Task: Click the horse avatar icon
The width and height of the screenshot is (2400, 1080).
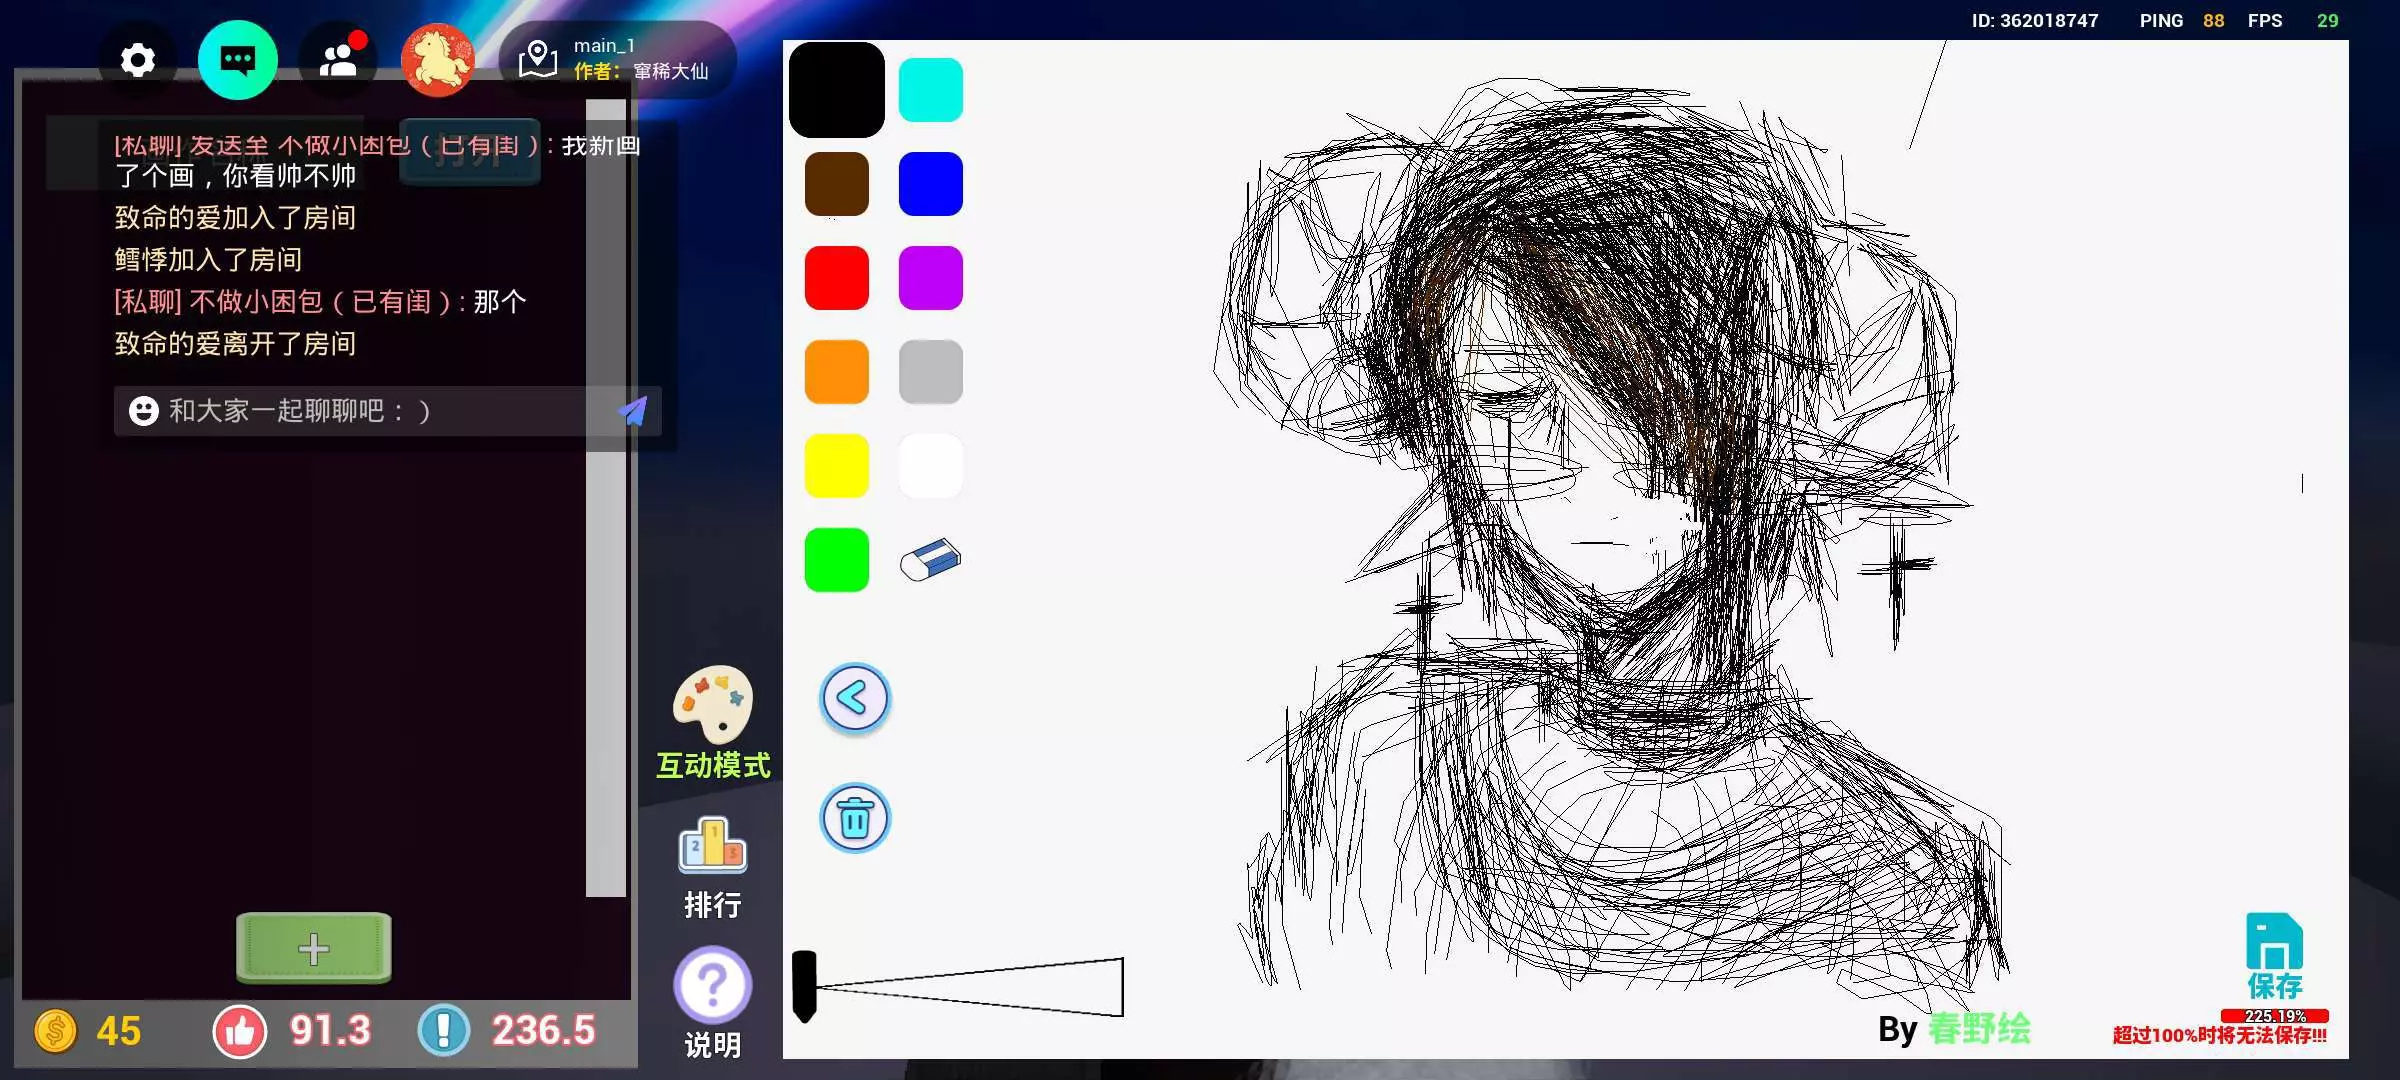Action: click(437, 61)
